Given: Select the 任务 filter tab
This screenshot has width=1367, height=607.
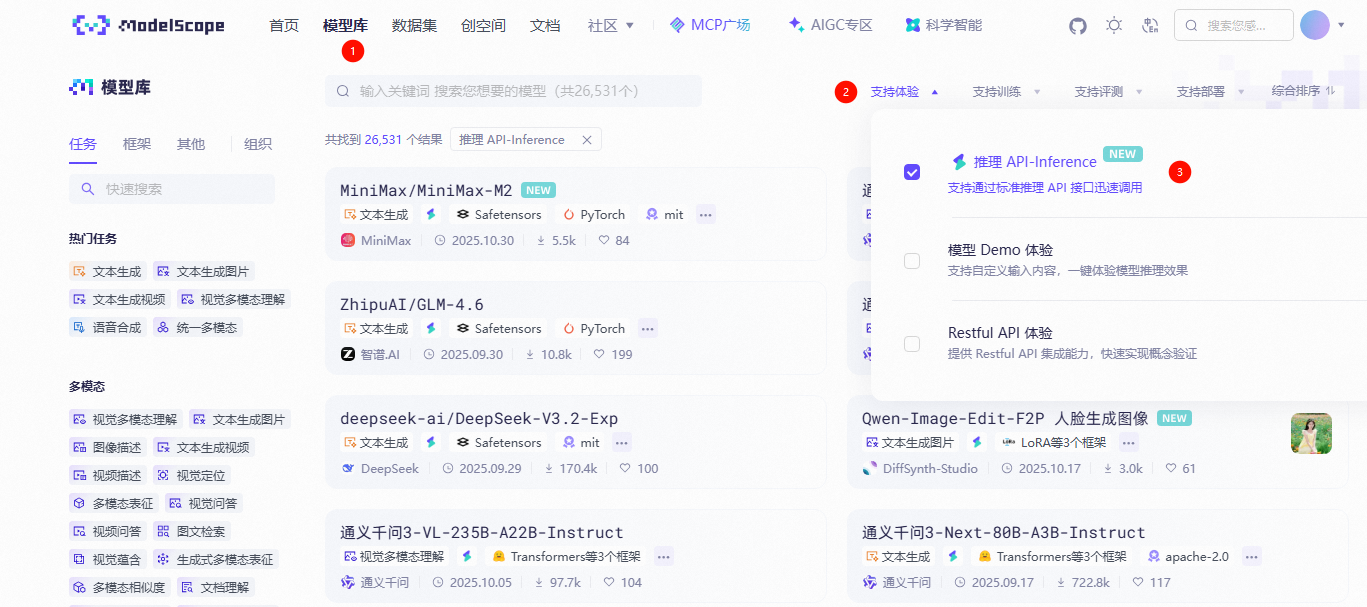Looking at the screenshot, I should tap(83, 143).
